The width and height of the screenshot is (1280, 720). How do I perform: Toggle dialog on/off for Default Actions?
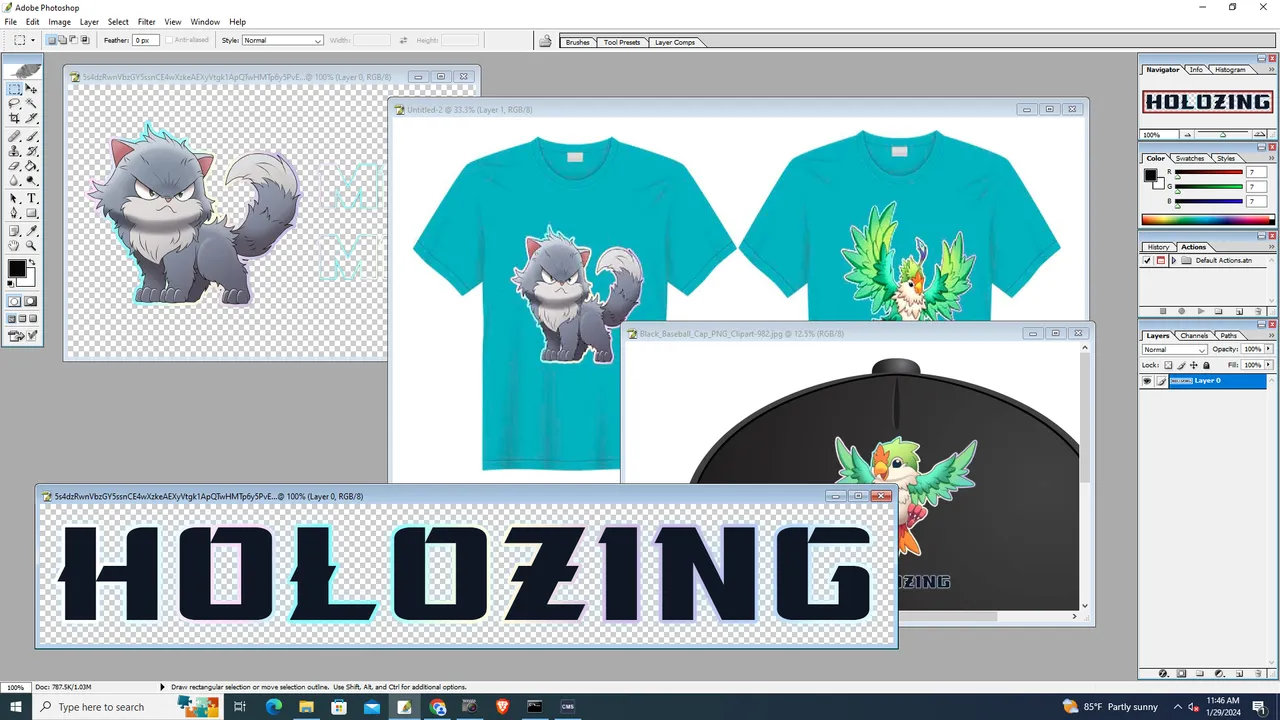click(1161, 260)
